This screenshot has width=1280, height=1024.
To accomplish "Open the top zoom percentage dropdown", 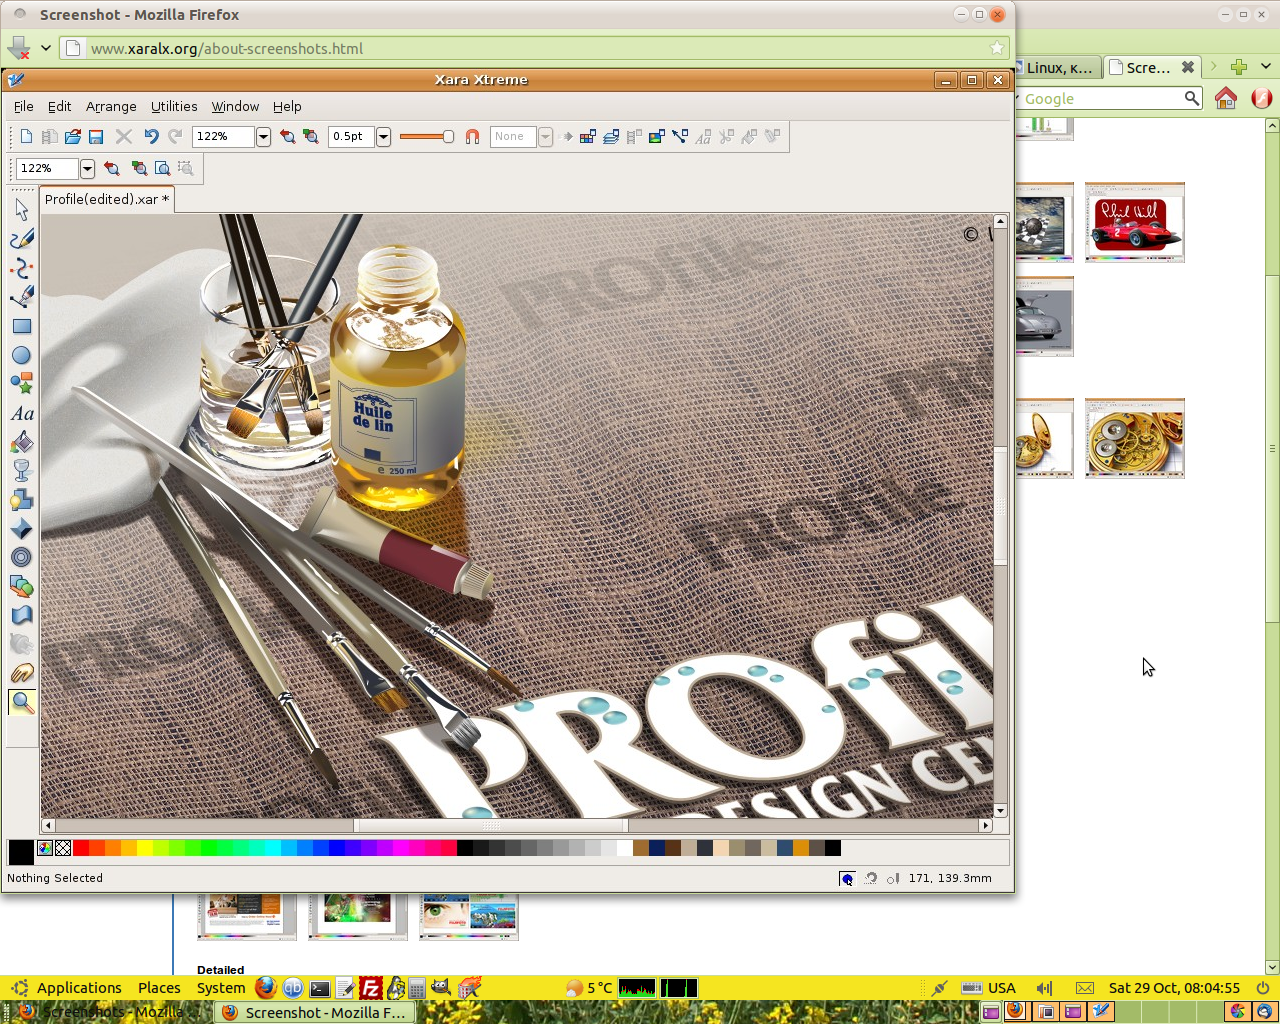I will (263, 137).
